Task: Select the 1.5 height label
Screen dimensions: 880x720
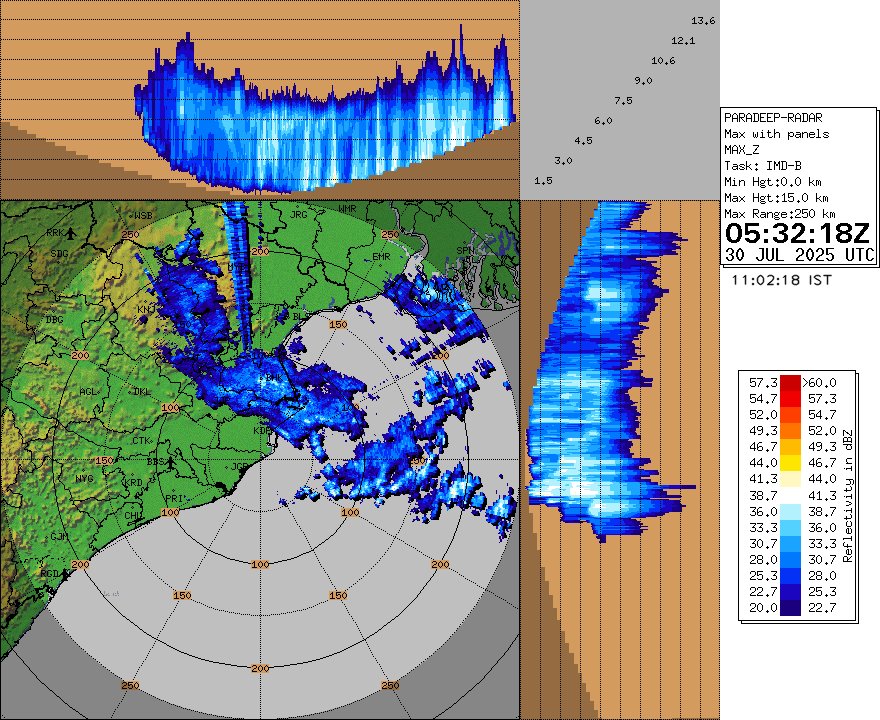Action: 543,181
